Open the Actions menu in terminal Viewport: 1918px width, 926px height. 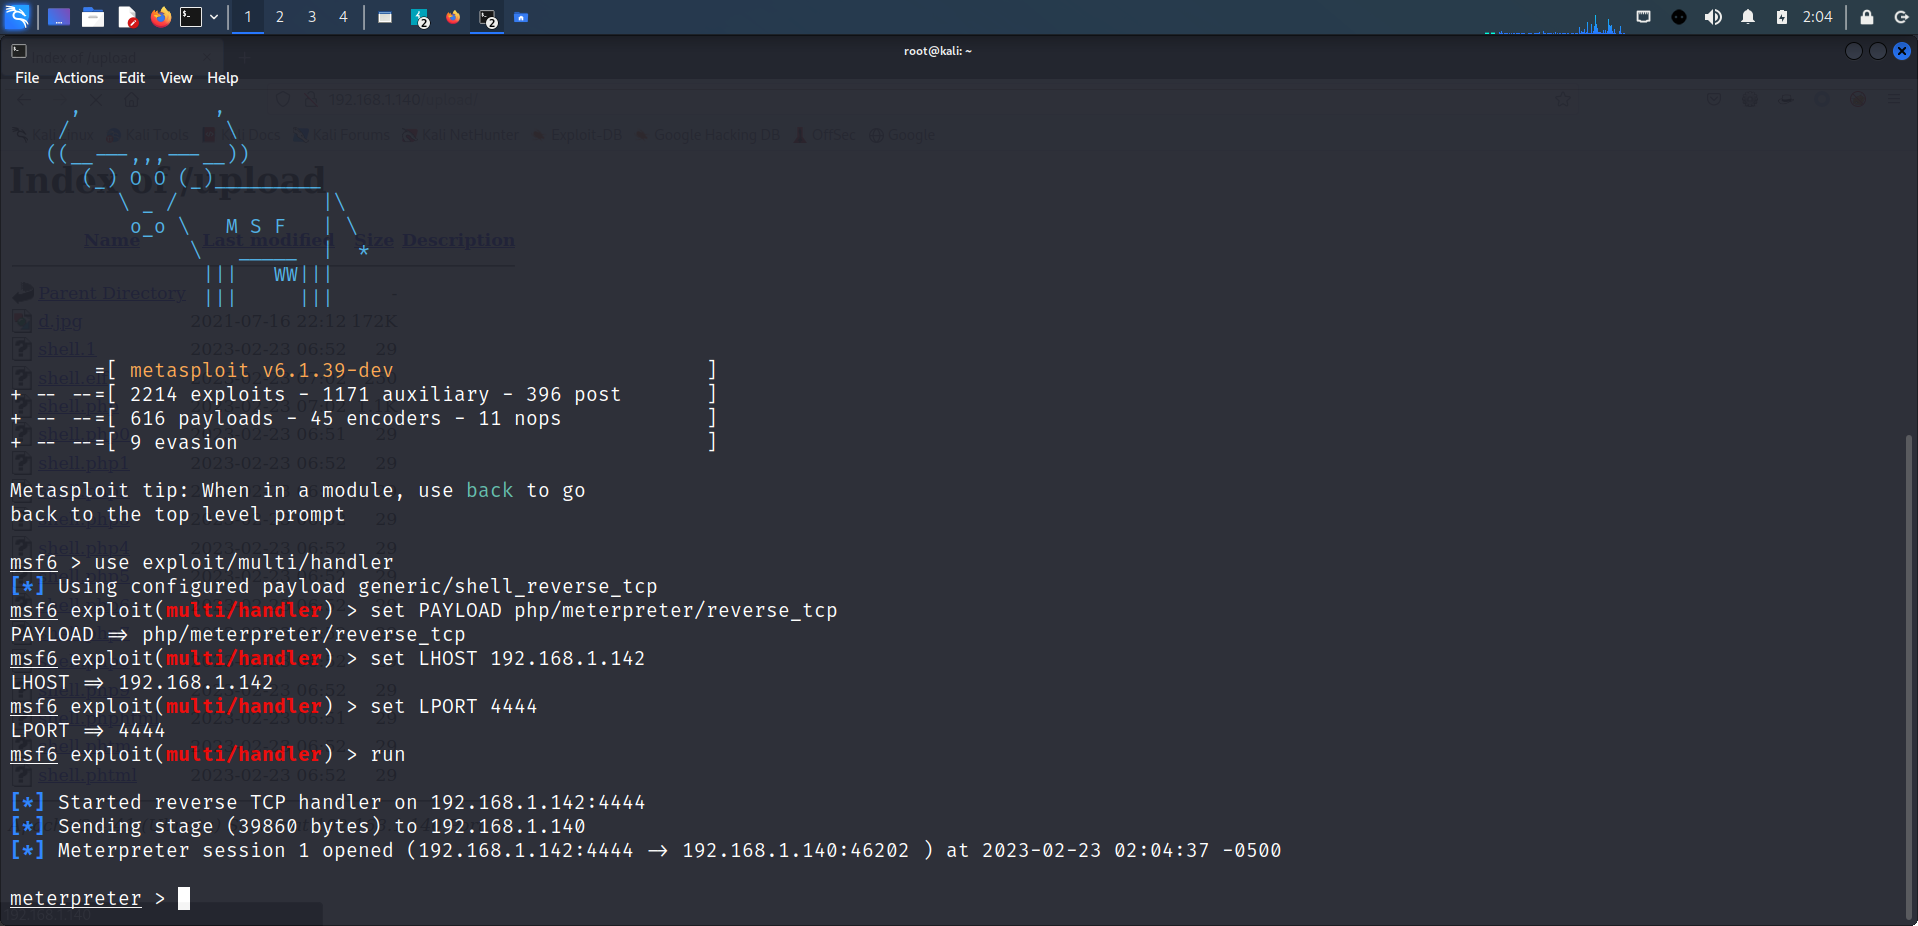point(79,78)
